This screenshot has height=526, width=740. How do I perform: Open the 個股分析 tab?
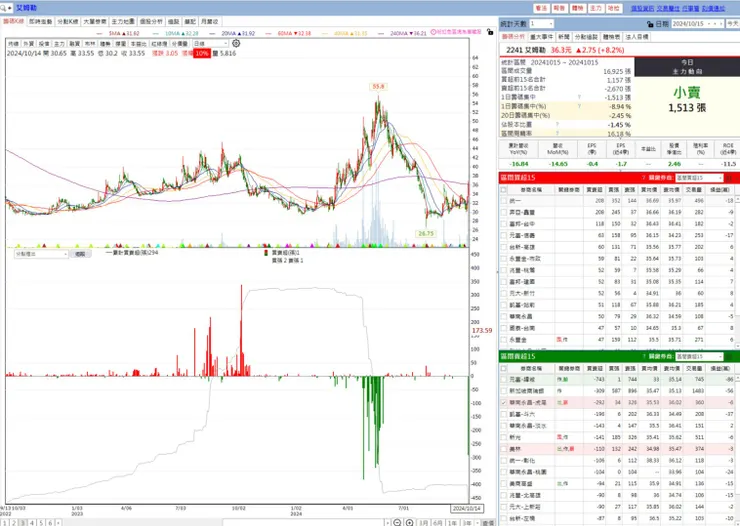[x=151, y=22]
